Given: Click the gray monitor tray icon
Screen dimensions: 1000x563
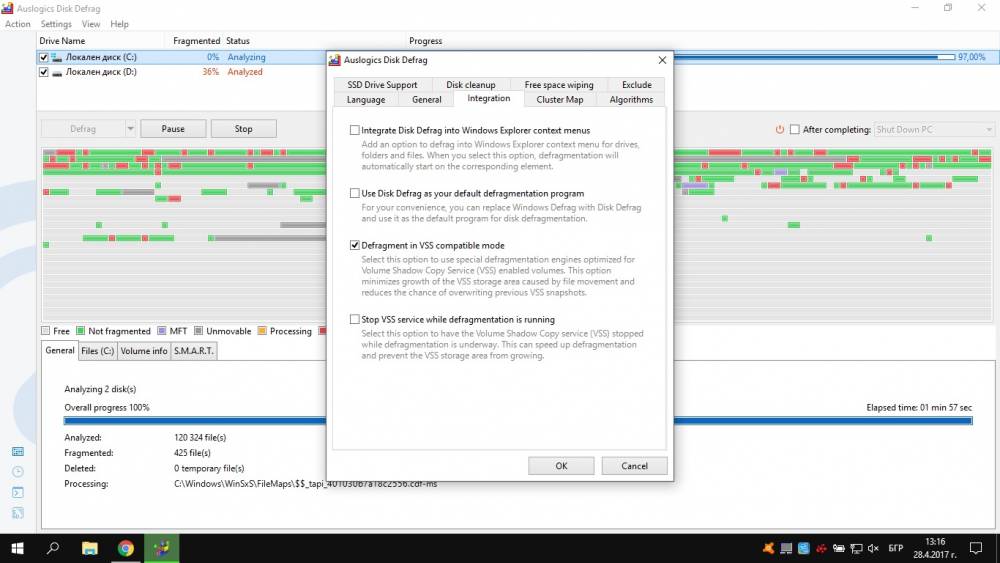Looking at the screenshot, I should tap(786, 548).
